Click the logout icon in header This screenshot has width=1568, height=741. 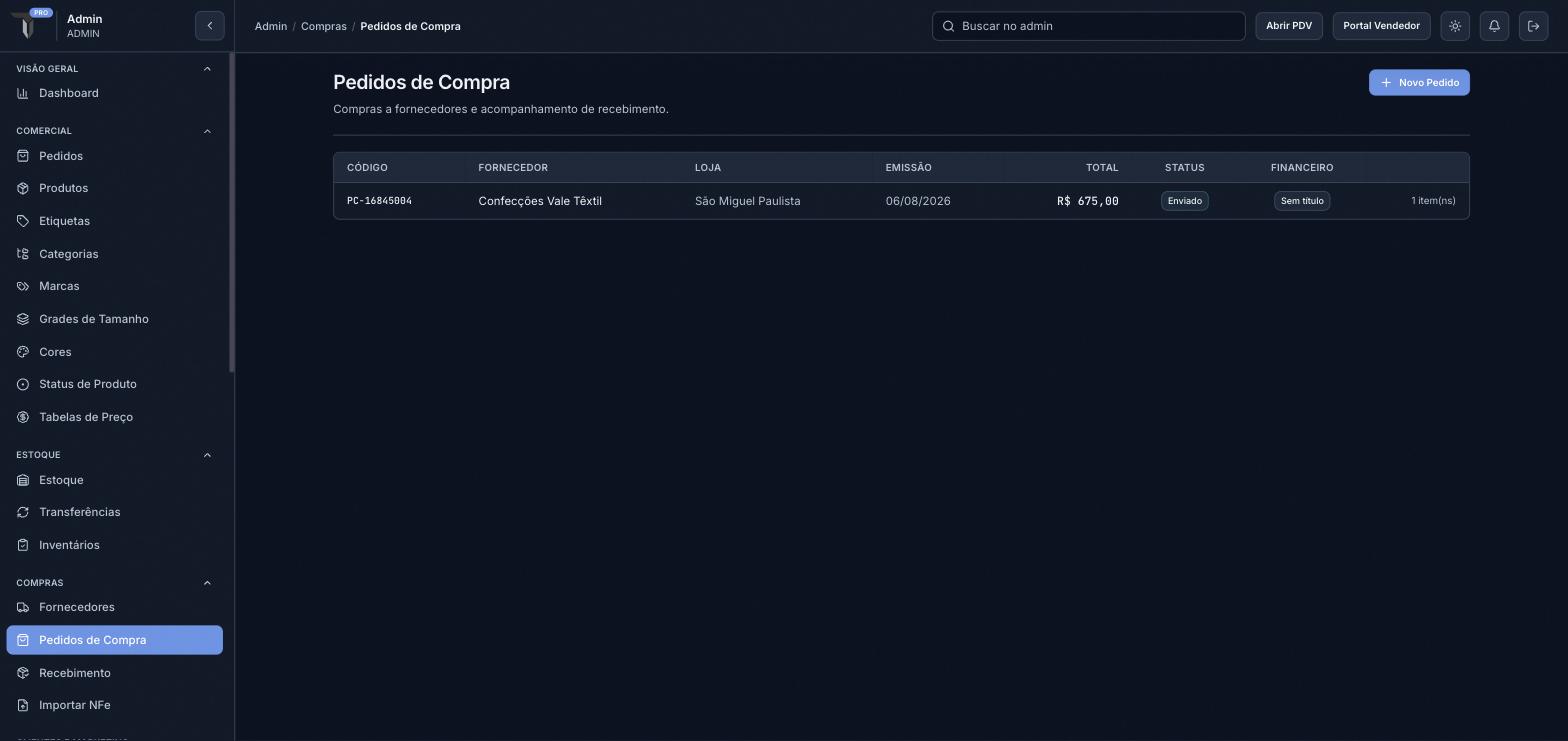tap(1533, 26)
